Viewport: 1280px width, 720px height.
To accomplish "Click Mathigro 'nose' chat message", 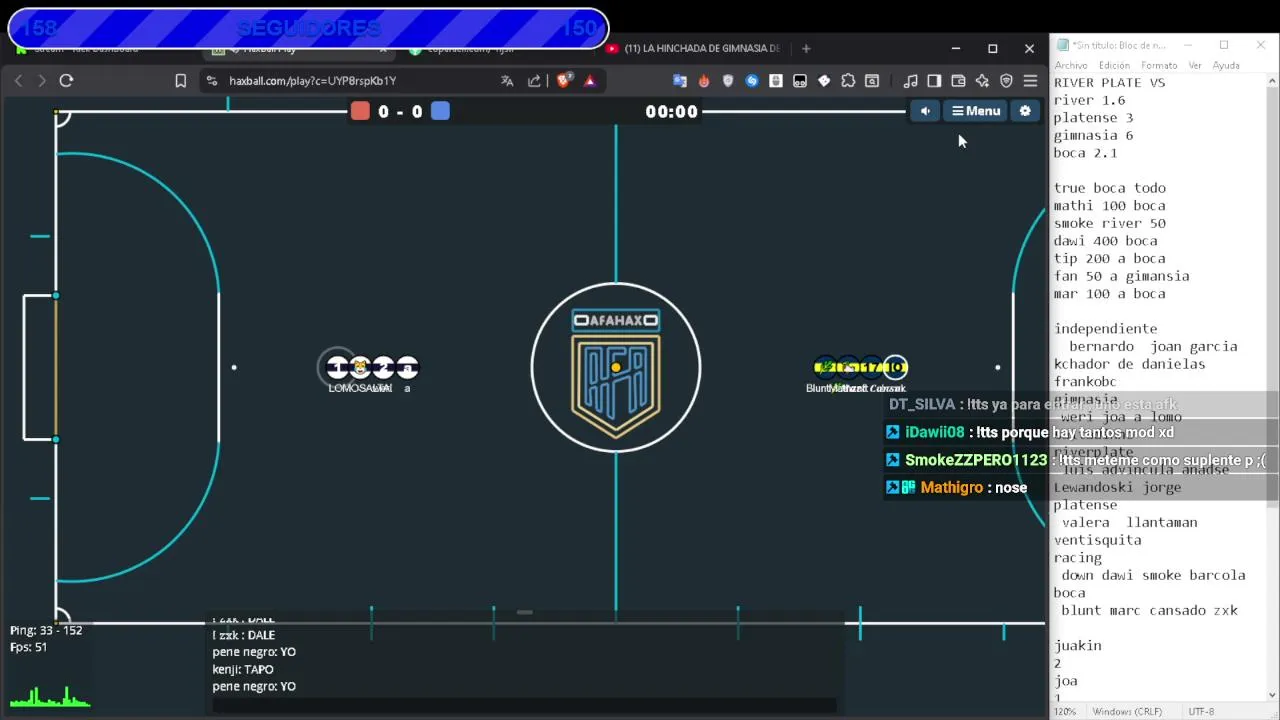I will point(956,487).
